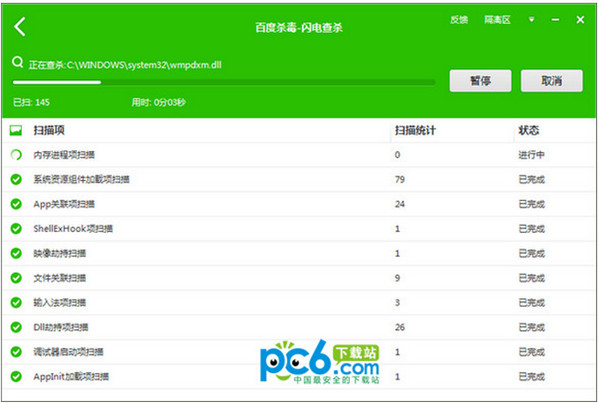
Task: Click the scan progress bar
Action: click(x=224, y=82)
